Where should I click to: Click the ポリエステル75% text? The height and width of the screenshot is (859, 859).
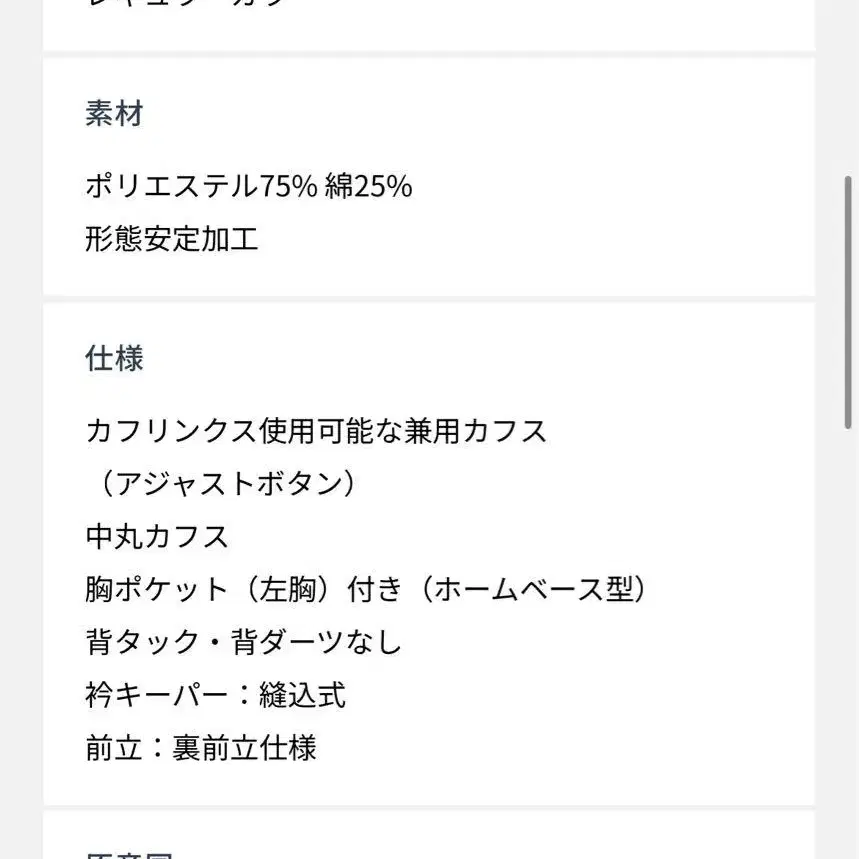tap(200, 186)
